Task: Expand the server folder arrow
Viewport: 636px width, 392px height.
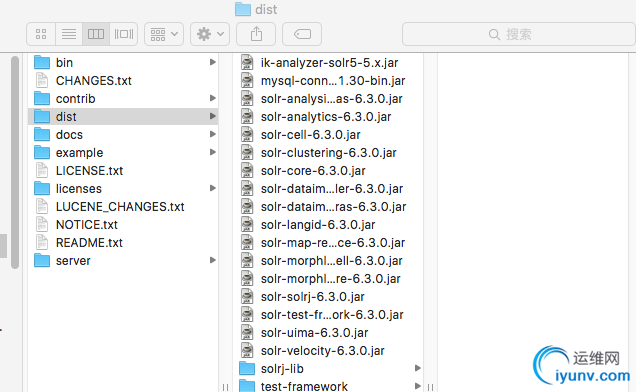Action: pyautogui.click(x=212, y=260)
